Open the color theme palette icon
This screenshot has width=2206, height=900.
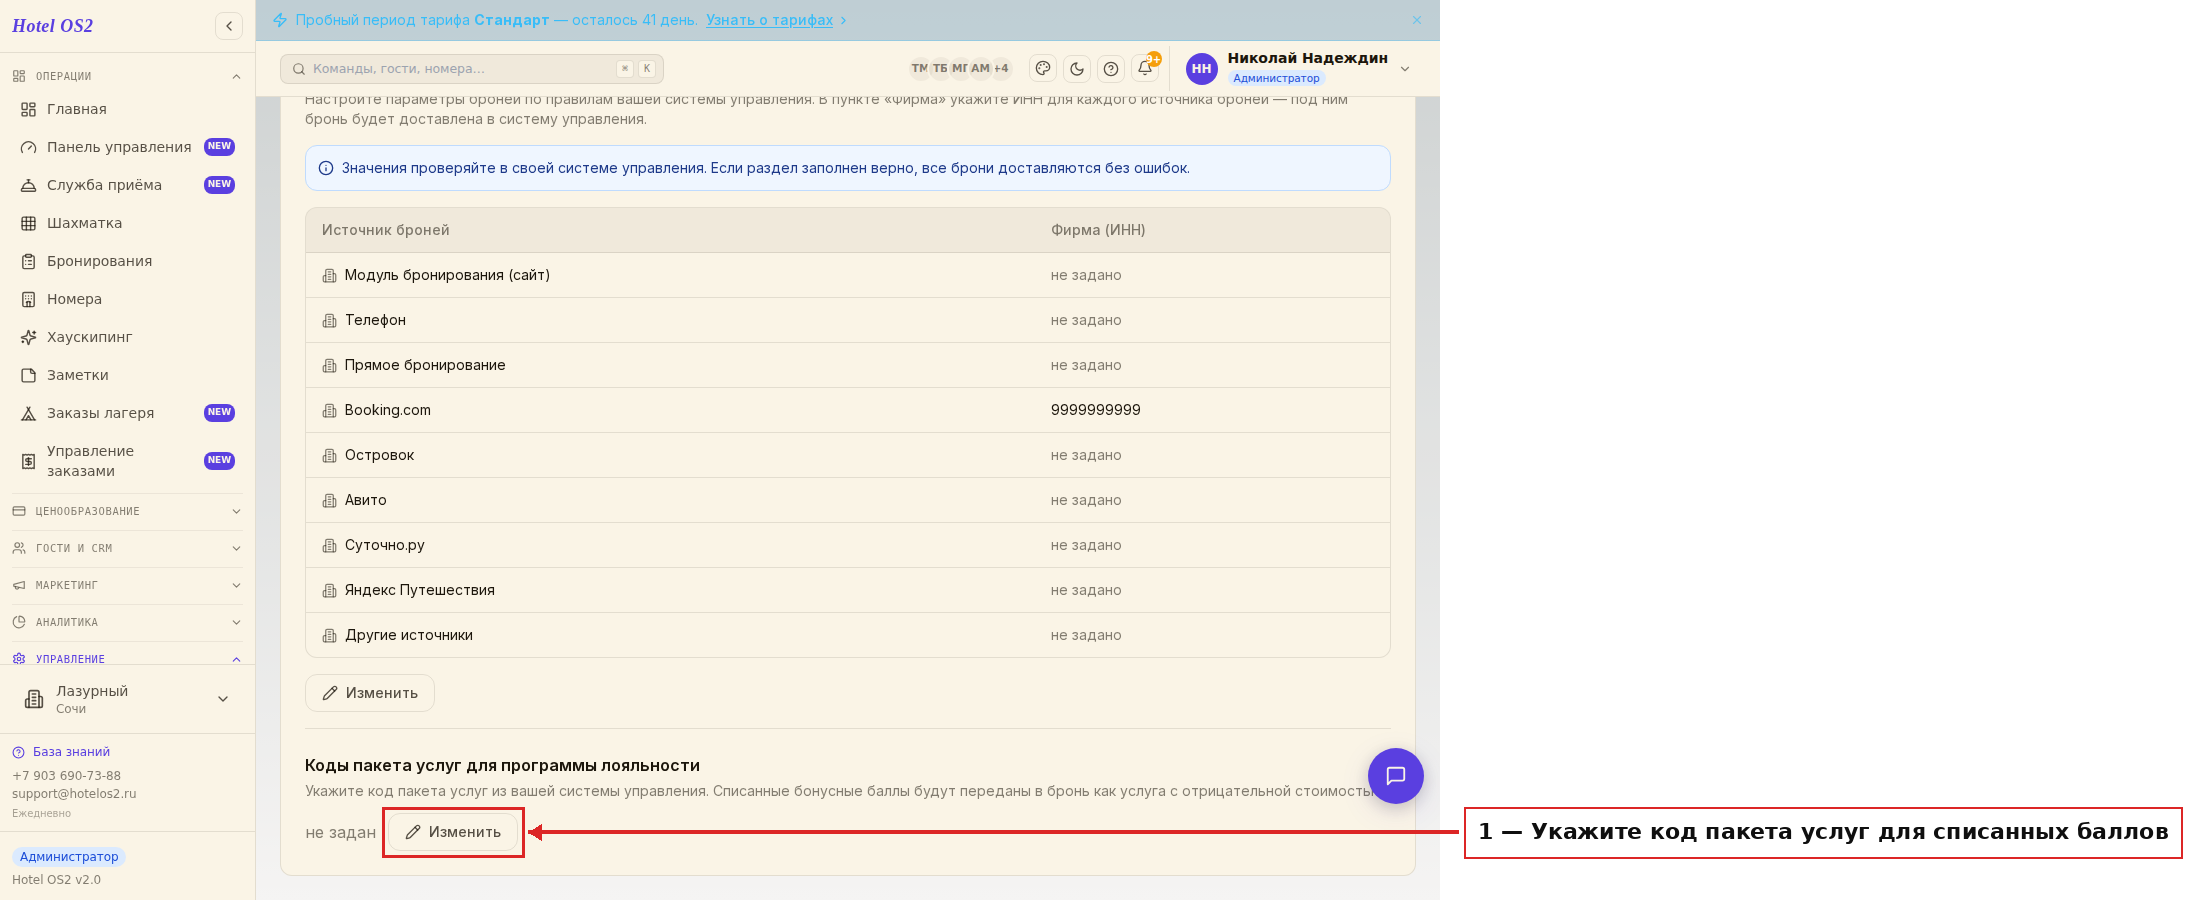[1043, 69]
